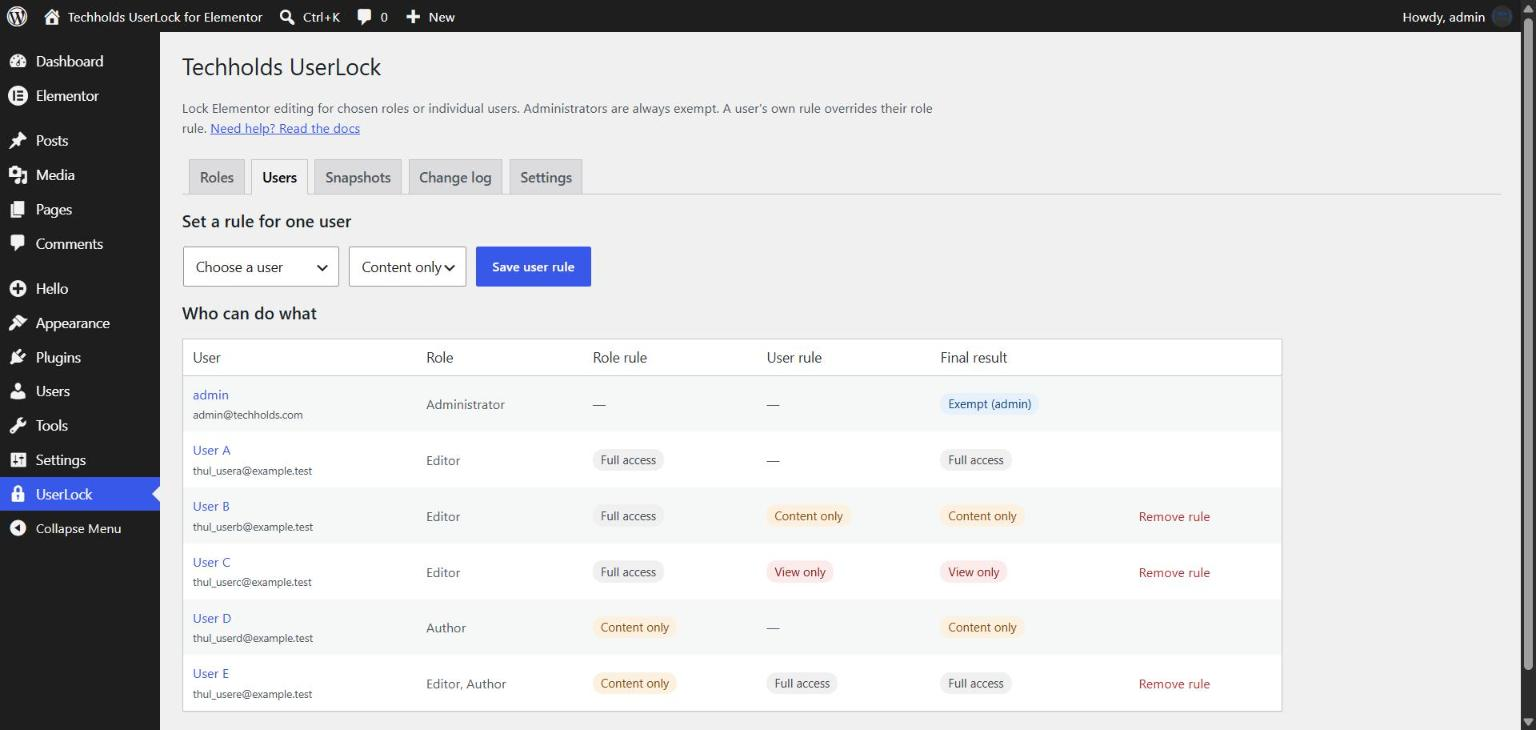Screen dimensions: 1536x730
Task: Click the plus icon next to New
Action: [413, 16]
